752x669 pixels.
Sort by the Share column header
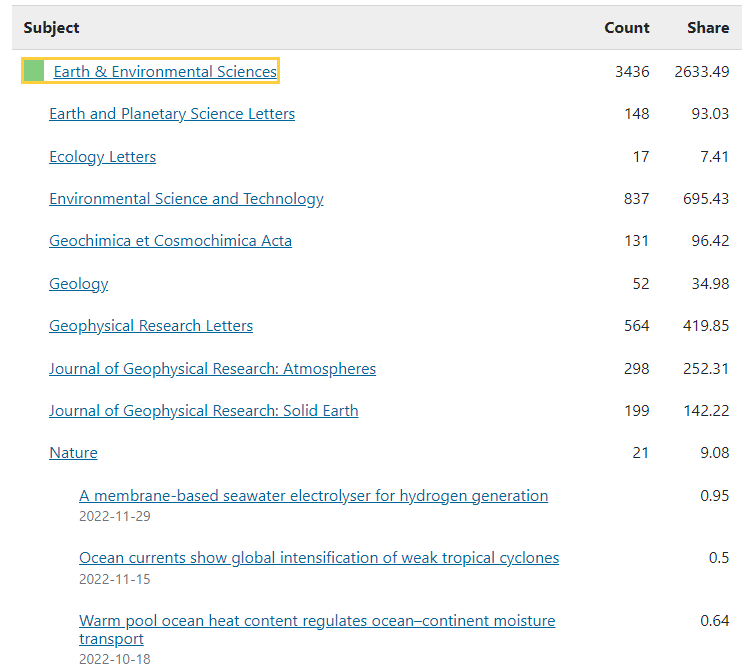[x=708, y=28]
